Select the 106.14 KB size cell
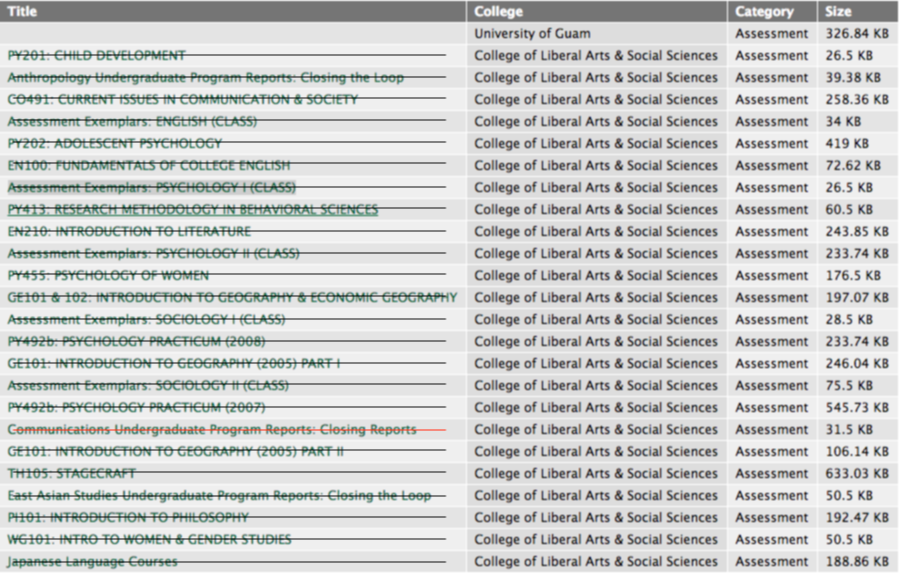 point(858,452)
